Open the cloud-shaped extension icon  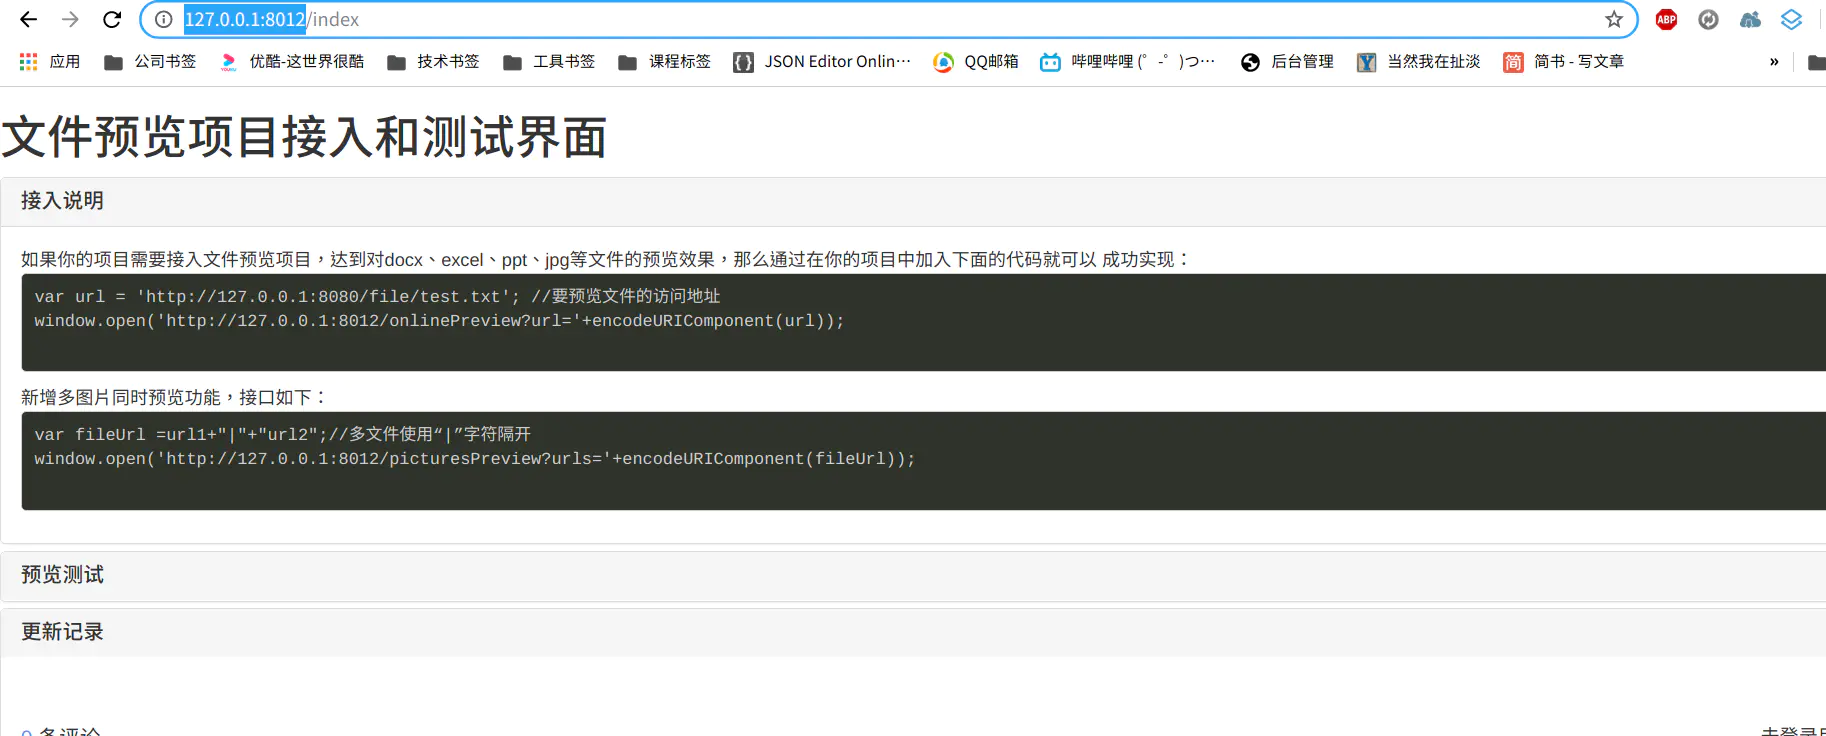point(1750,19)
